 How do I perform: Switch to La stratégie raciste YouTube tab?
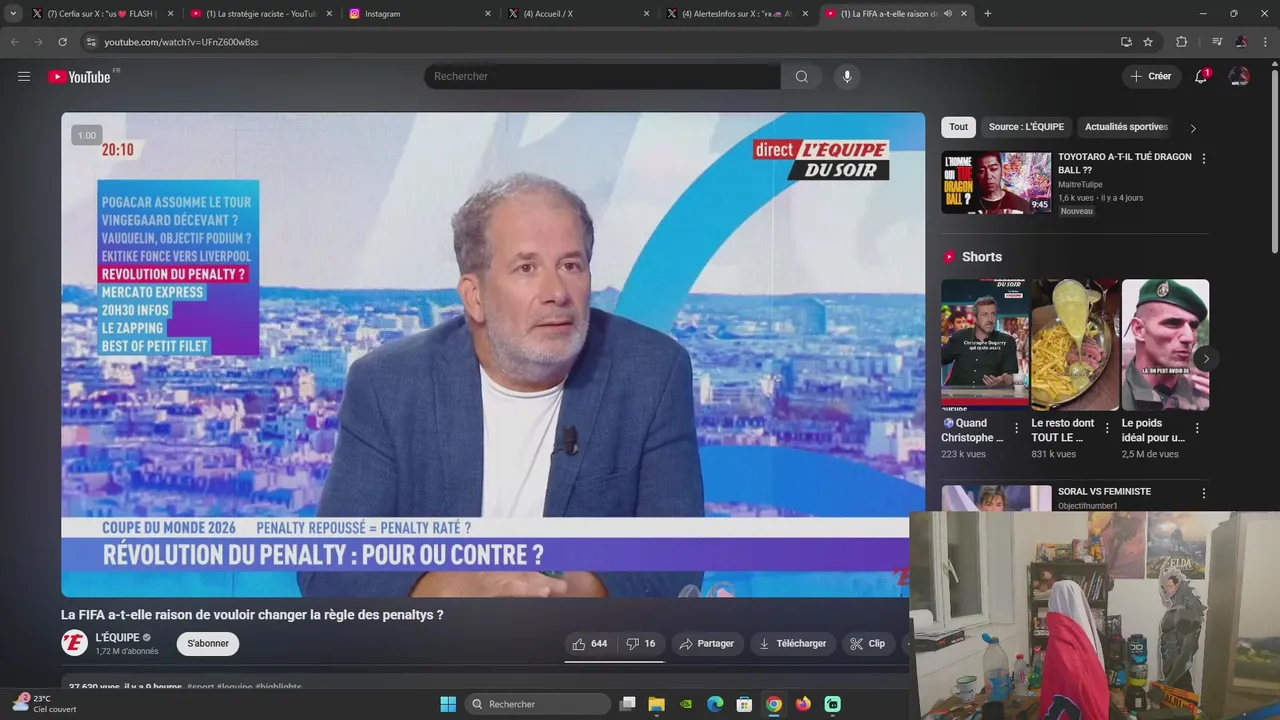260,14
